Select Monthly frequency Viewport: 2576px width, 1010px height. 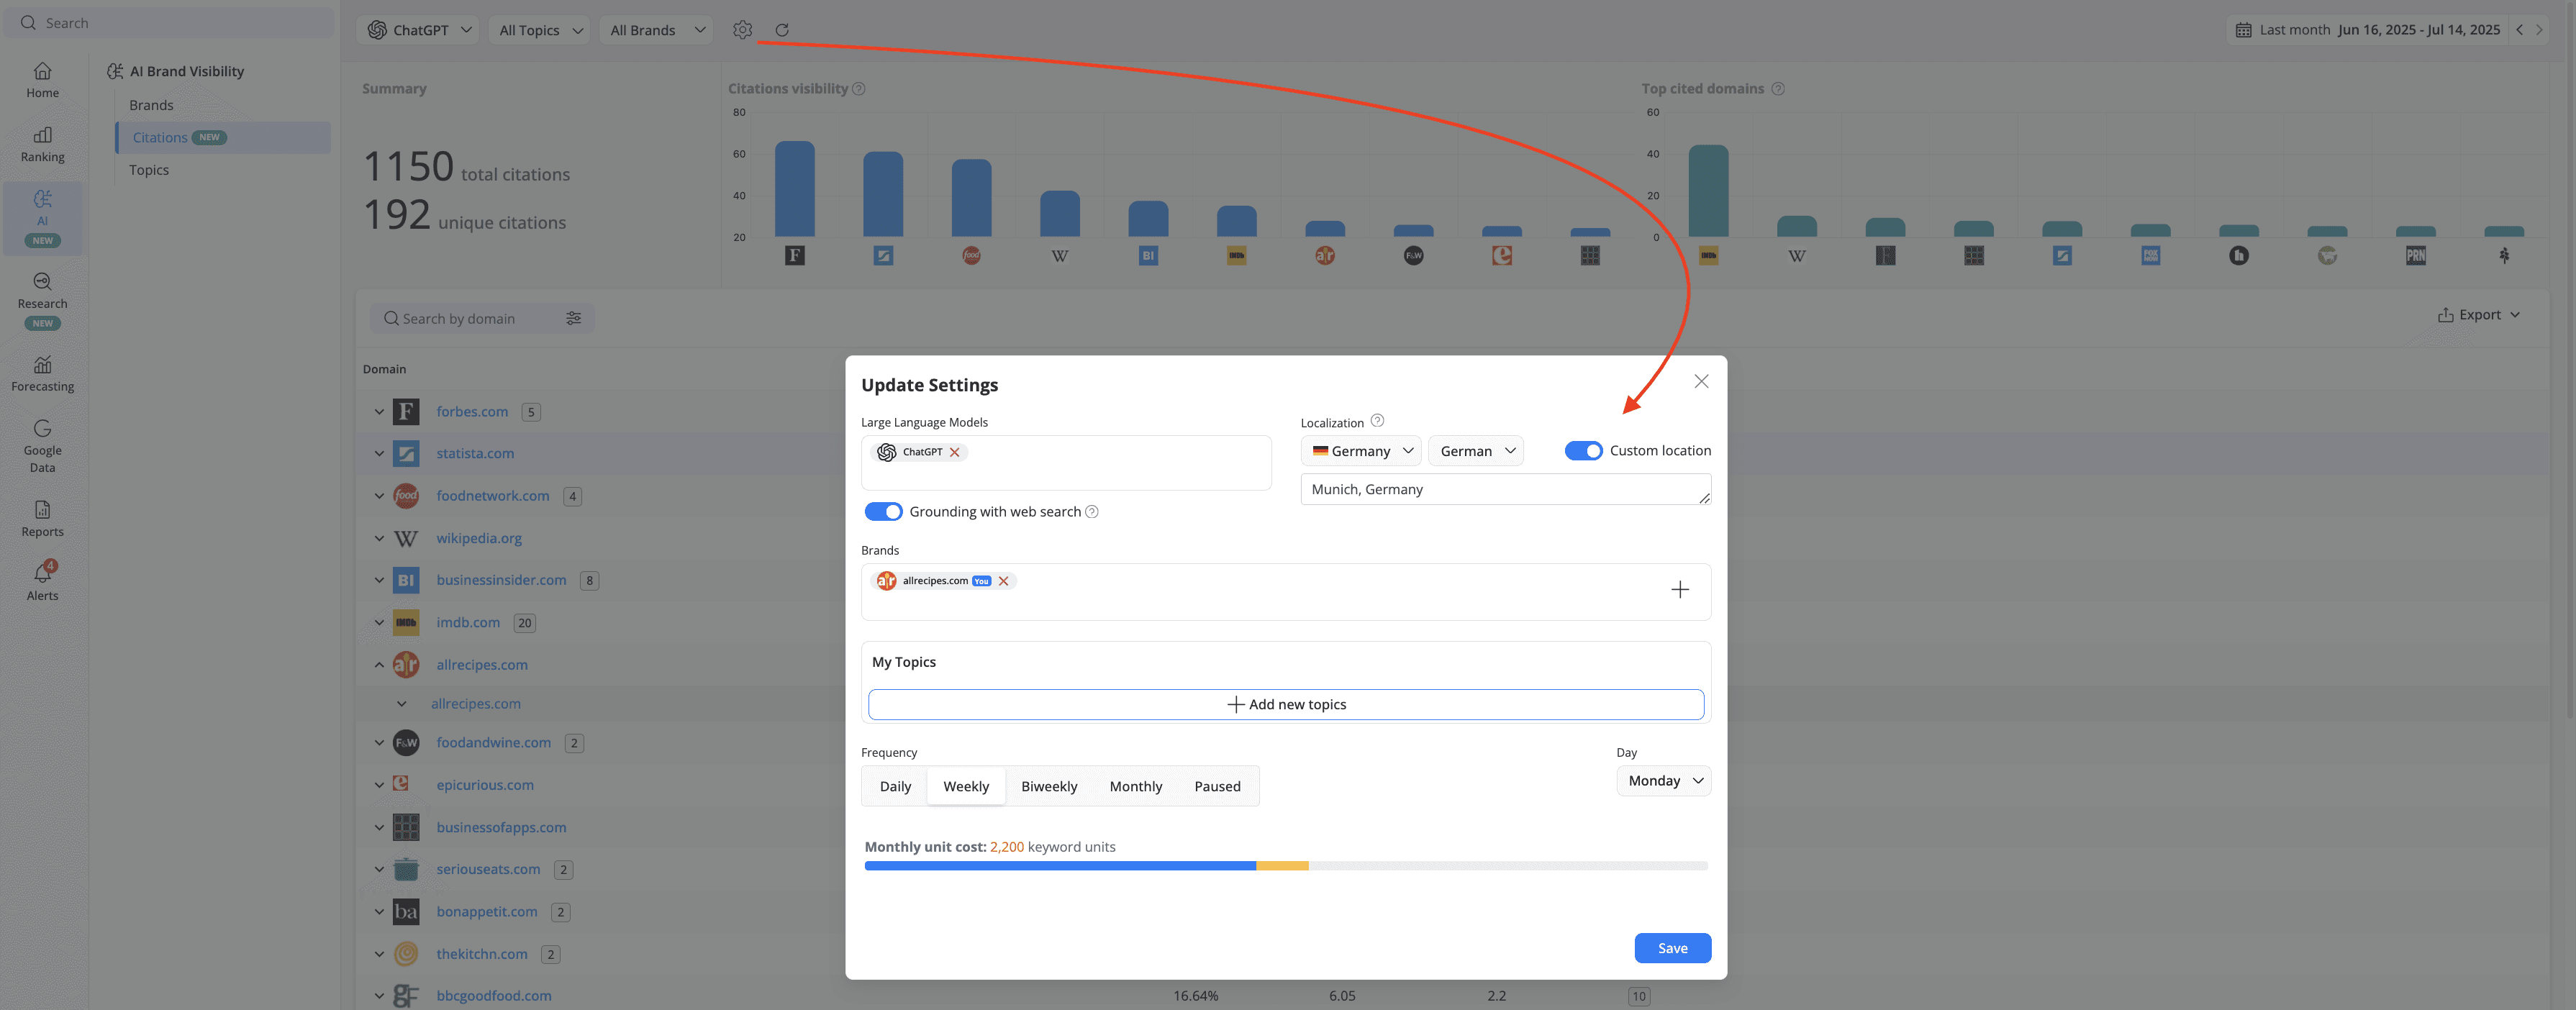1136,786
